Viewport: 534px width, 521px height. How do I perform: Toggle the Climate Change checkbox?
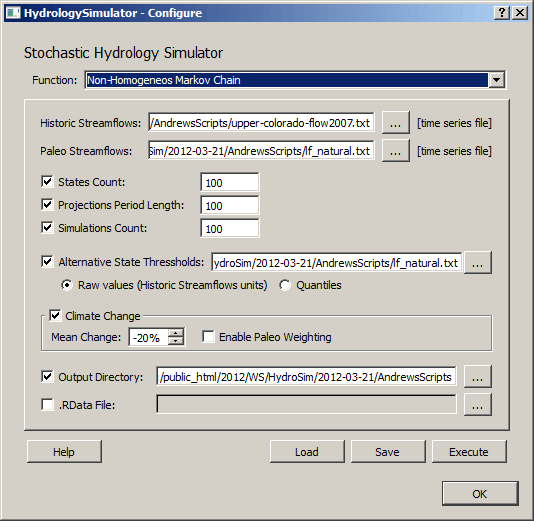click(x=55, y=315)
